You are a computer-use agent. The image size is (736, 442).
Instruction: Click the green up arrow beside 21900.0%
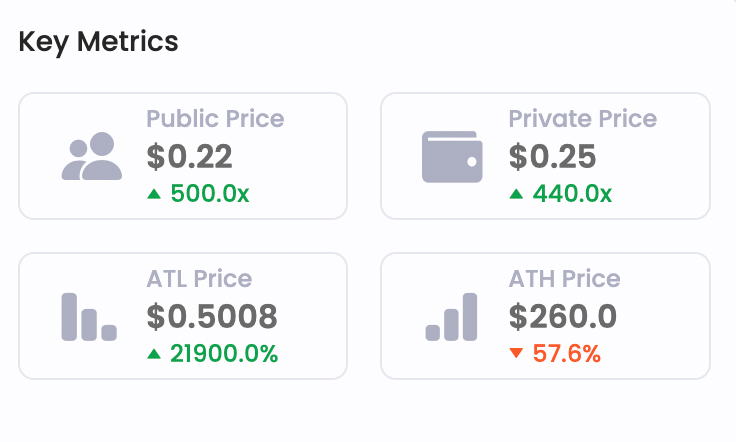pyautogui.click(x=153, y=353)
